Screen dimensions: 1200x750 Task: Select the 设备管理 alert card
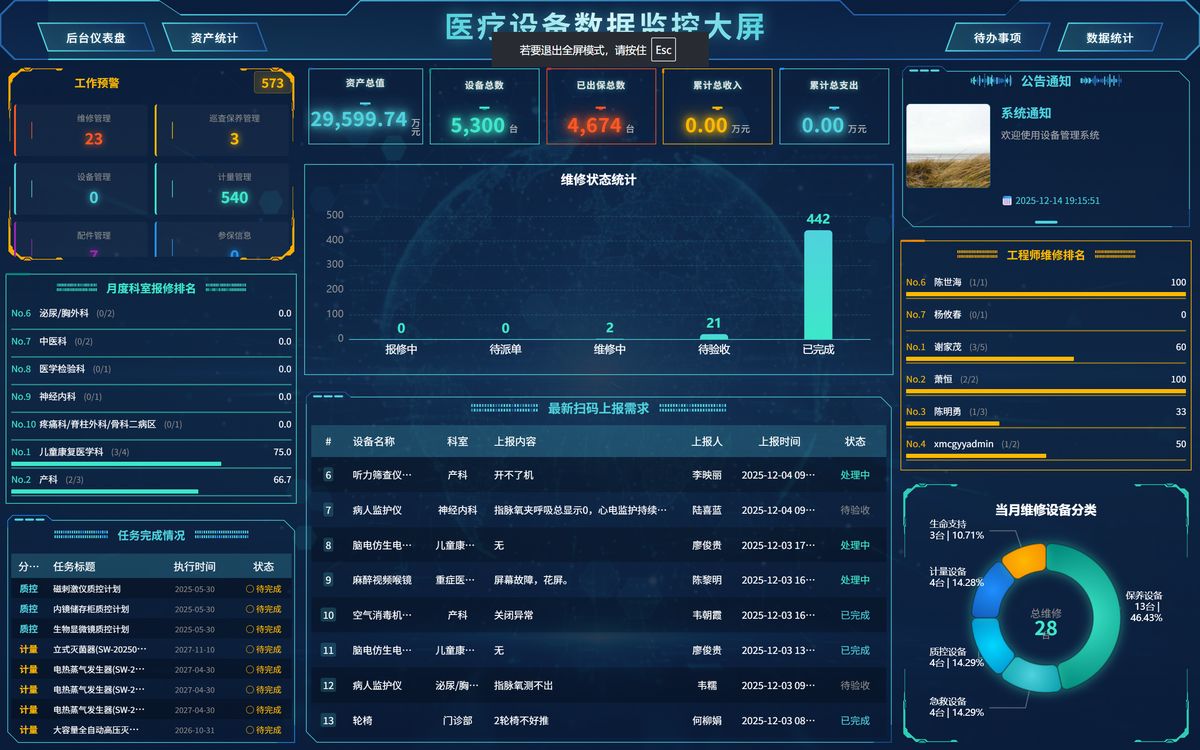coord(81,189)
